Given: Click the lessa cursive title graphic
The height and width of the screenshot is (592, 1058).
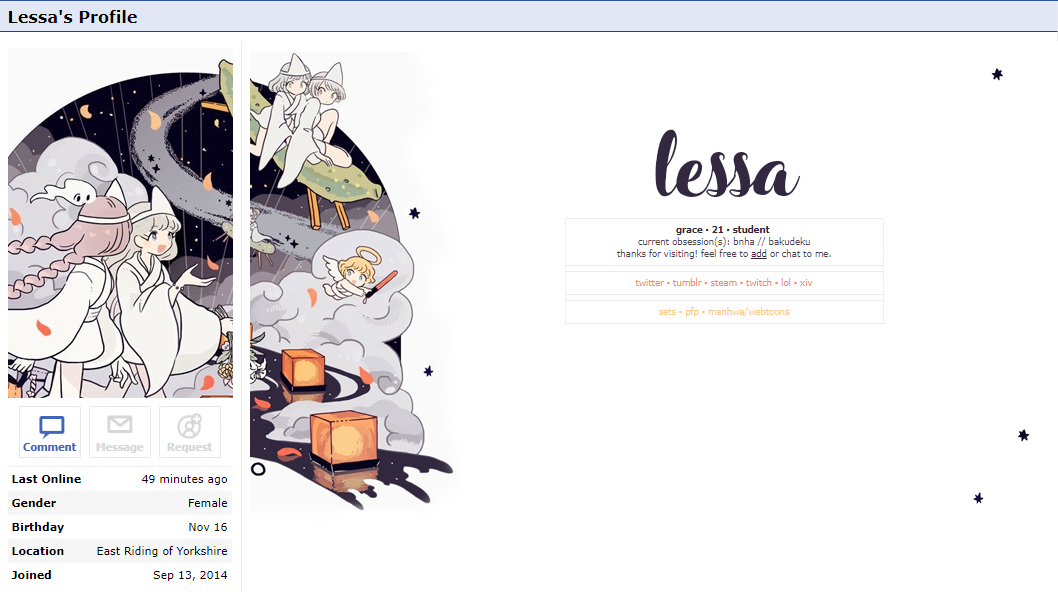Looking at the screenshot, I should pos(727,164).
